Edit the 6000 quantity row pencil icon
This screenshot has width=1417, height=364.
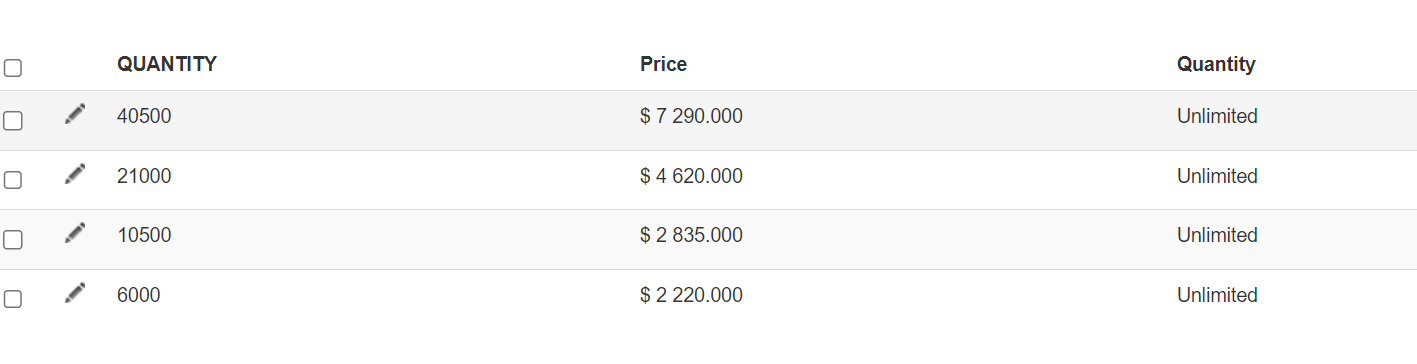point(75,293)
